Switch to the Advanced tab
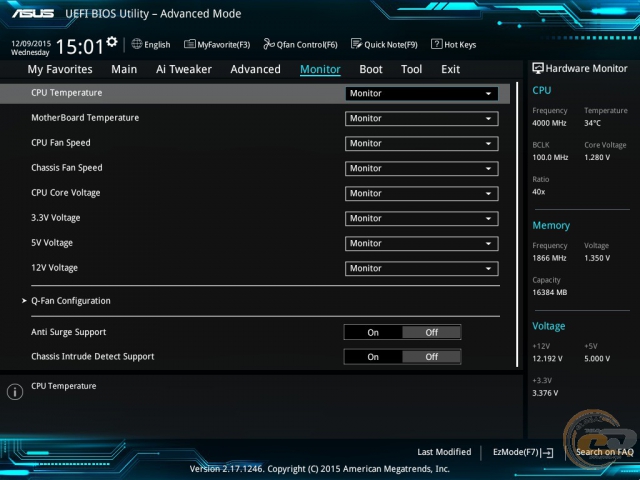The image size is (640, 480). 256,69
